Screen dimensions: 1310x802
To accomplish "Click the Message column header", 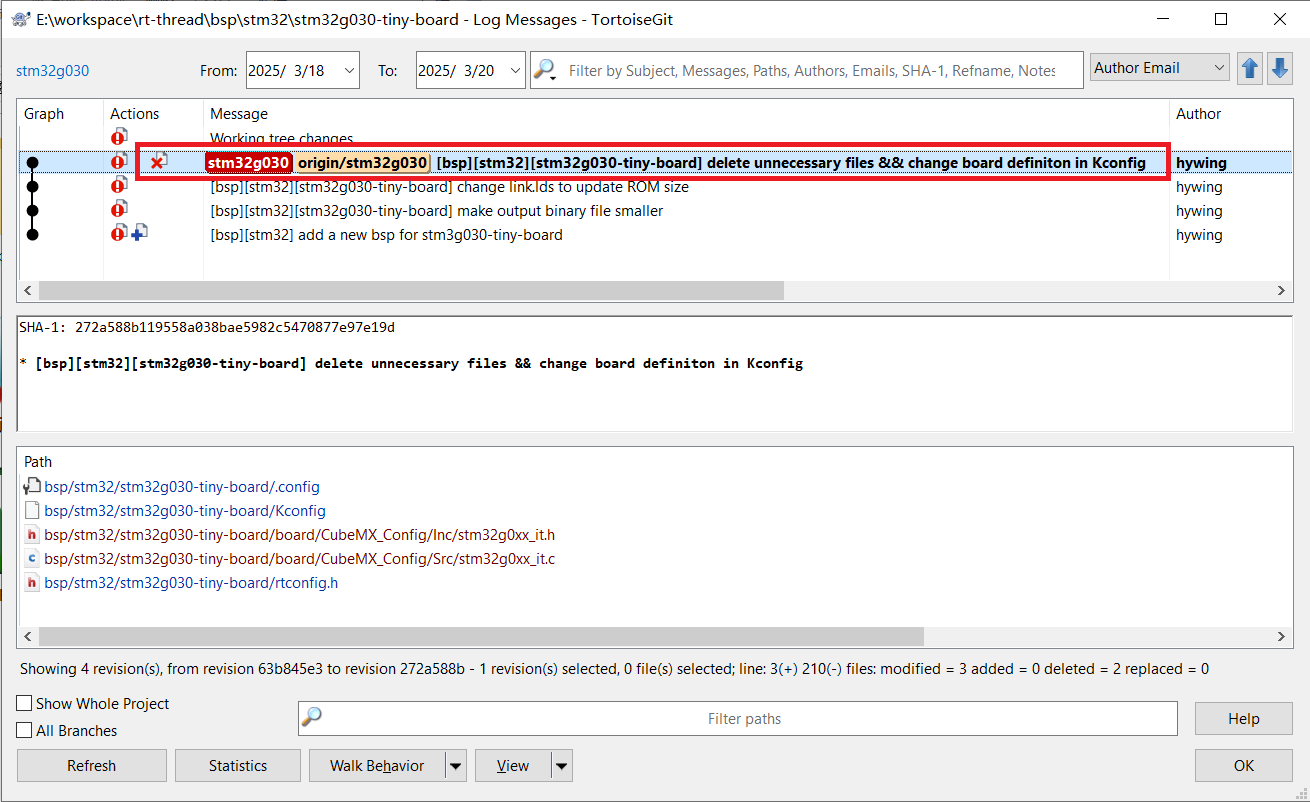I will point(239,114).
